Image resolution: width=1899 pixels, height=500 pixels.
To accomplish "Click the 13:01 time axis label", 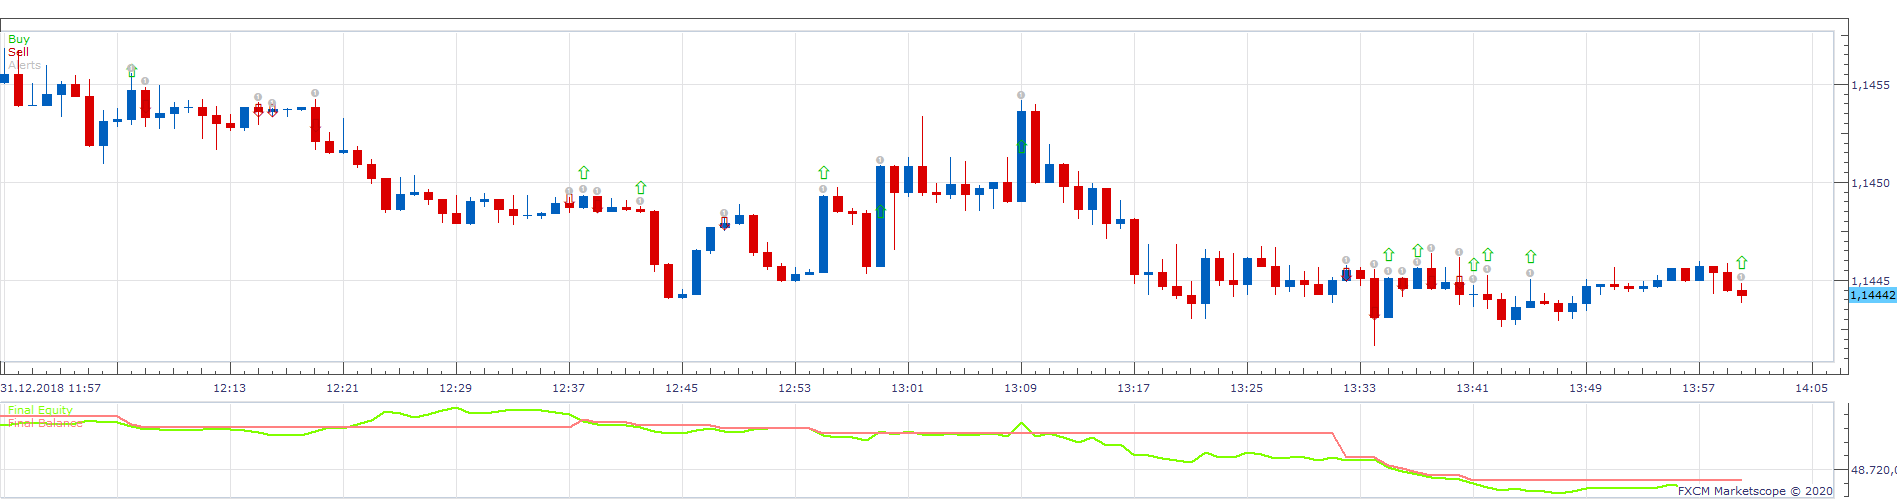I will (908, 388).
